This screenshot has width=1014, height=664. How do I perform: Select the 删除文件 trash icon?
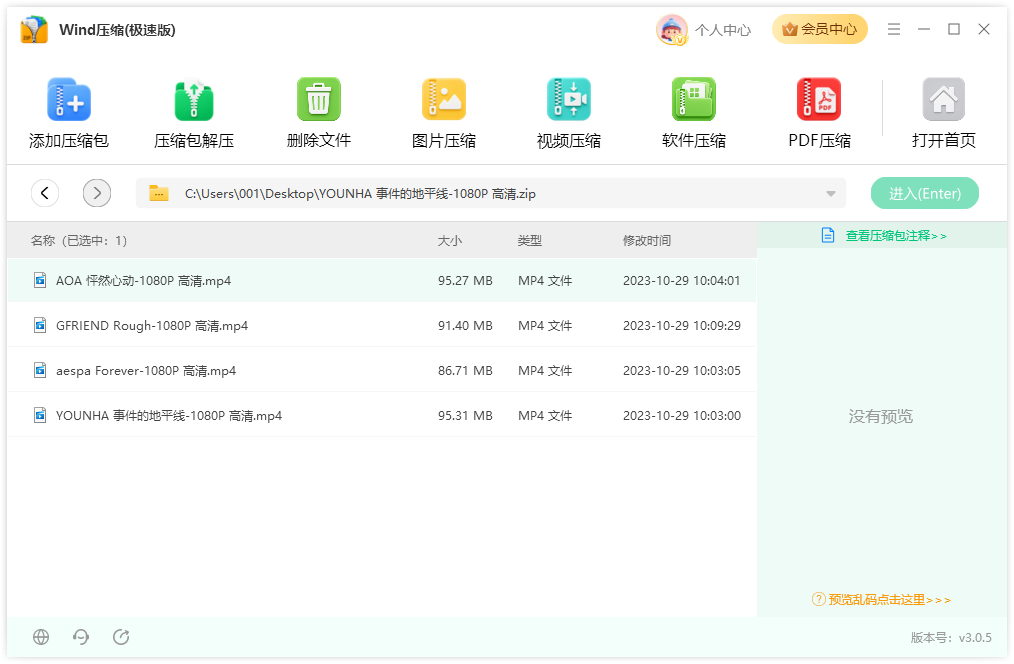click(x=319, y=100)
